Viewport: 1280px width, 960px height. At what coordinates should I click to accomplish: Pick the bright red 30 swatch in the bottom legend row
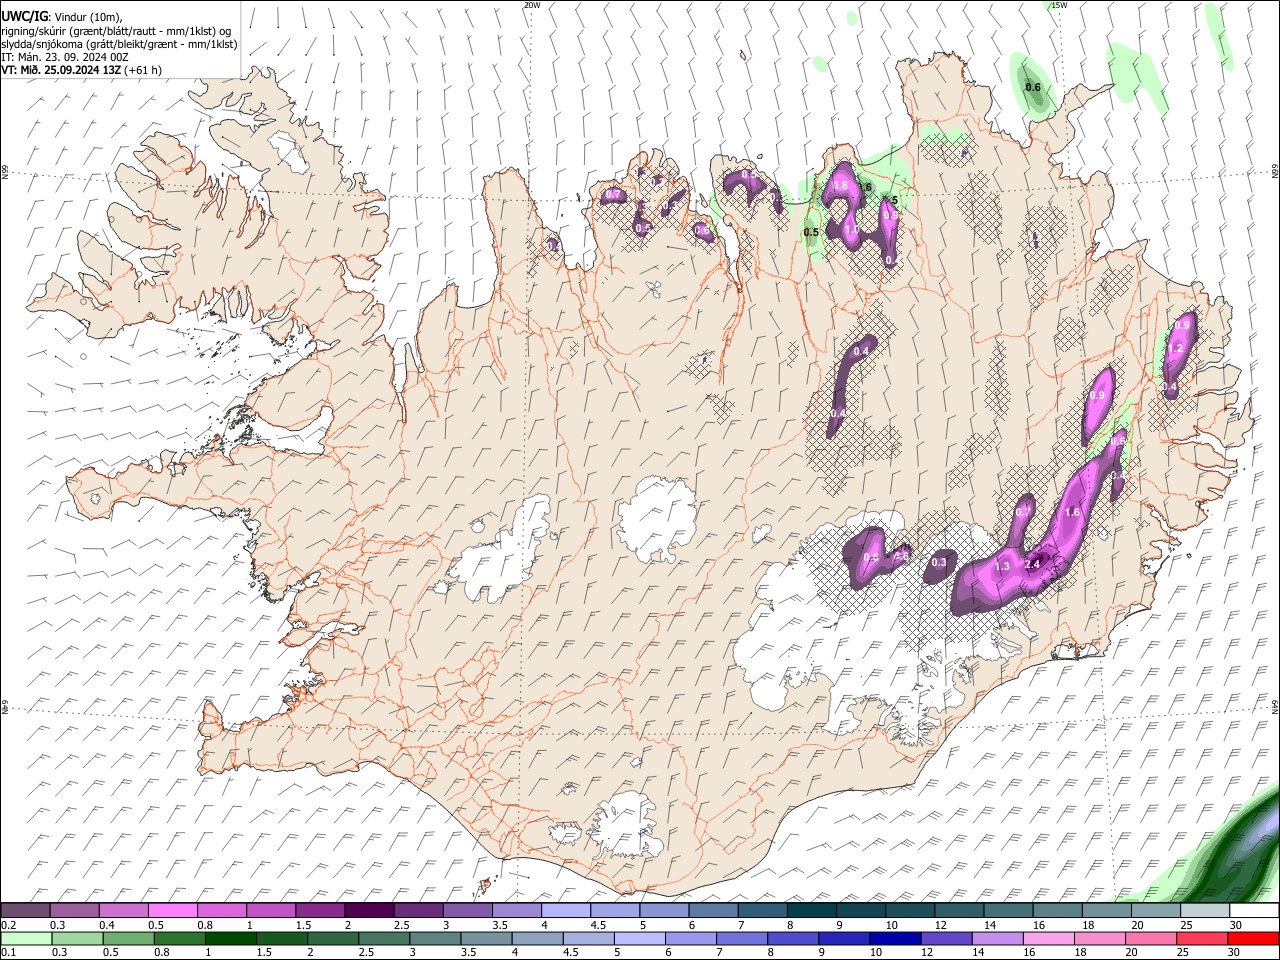click(1252, 938)
